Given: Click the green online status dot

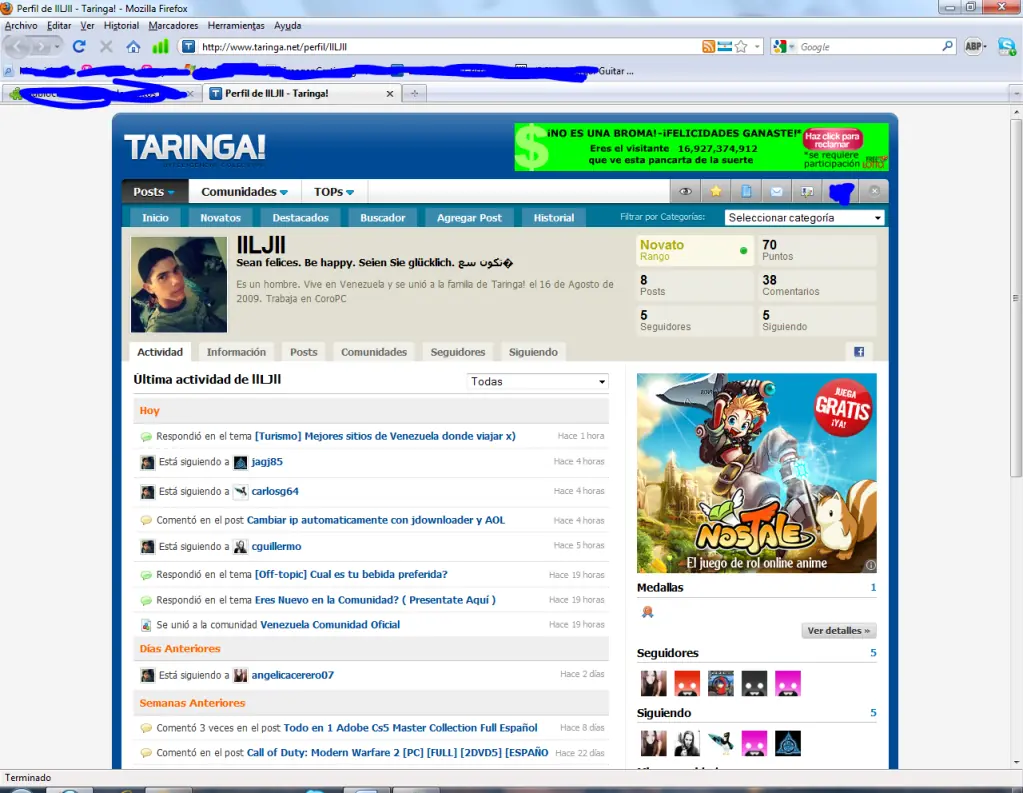Looking at the screenshot, I should (x=744, y=251).
